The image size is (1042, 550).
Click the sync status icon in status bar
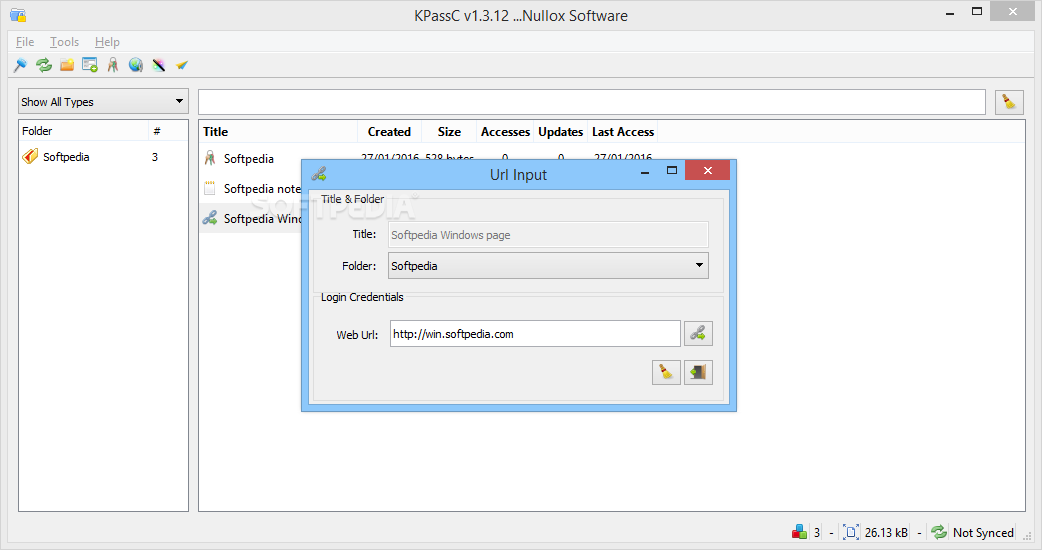[x=939, y=532]
